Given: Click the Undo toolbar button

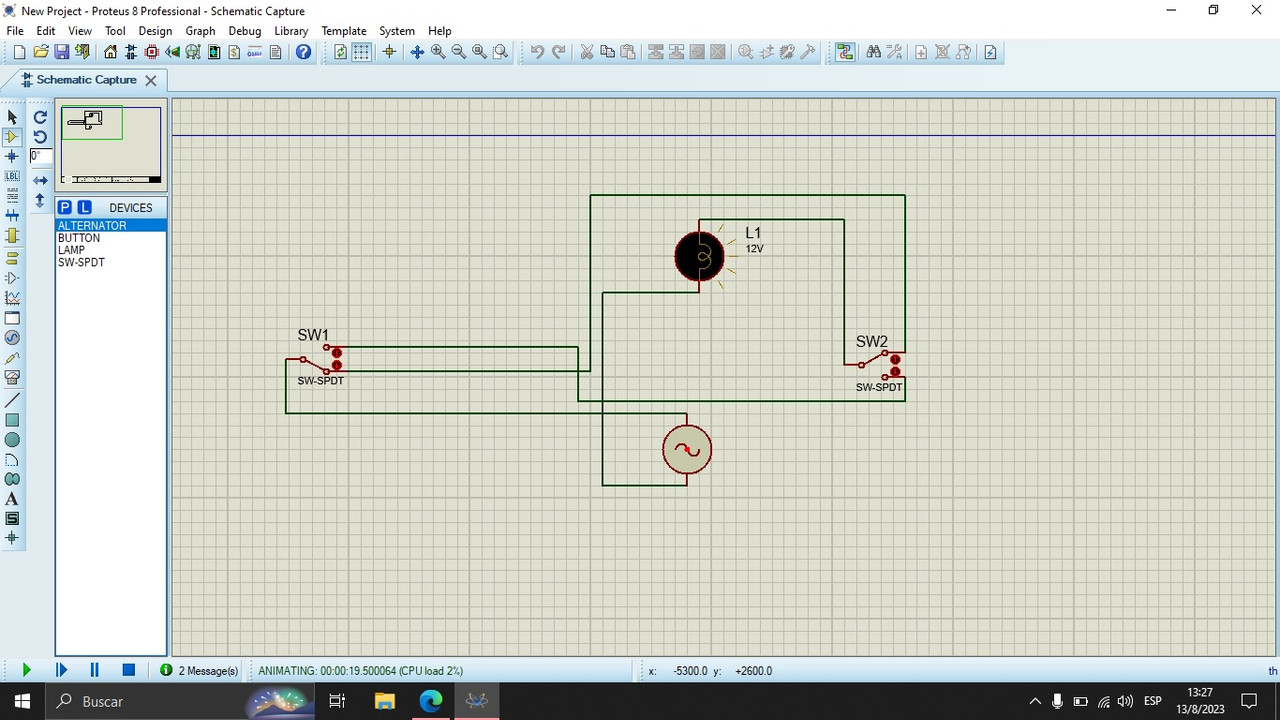Looking at the screenshot, I should coord(537,52).
